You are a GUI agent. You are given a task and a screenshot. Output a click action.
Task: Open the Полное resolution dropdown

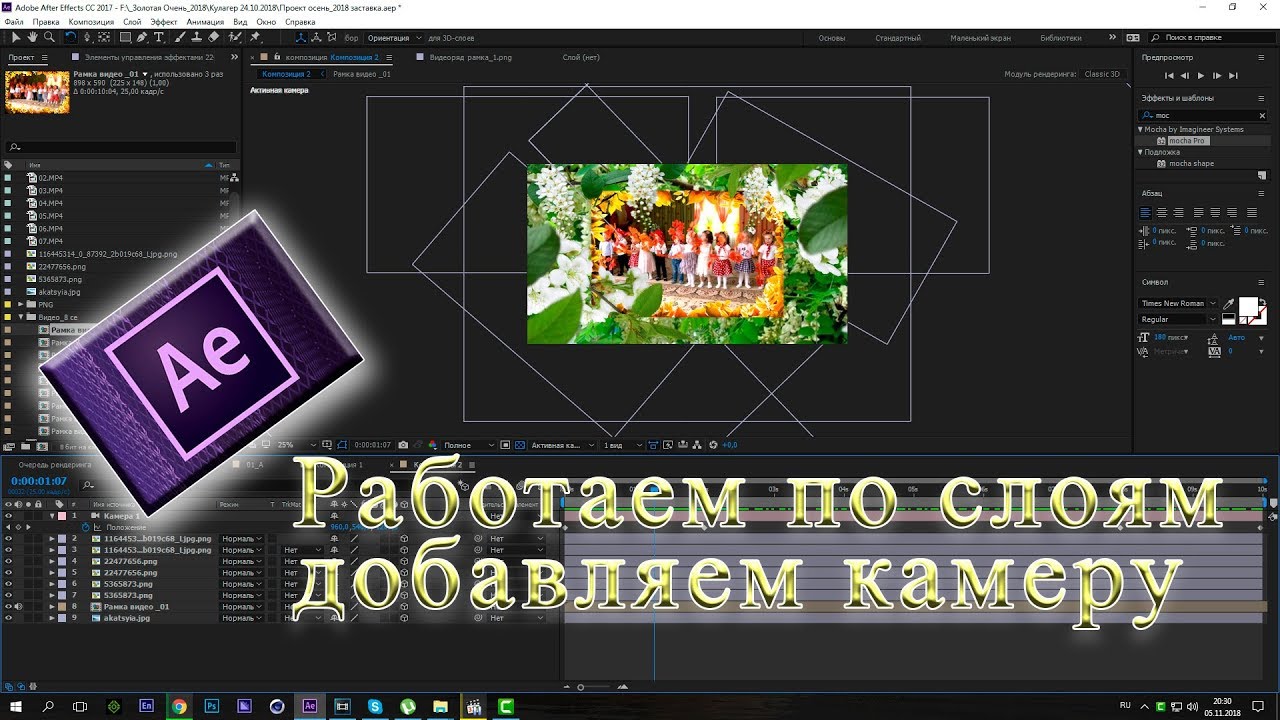click(x=469, y=445)
